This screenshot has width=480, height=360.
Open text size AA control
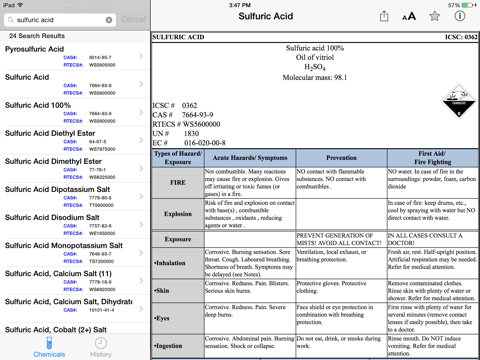[x=409, y=16]
